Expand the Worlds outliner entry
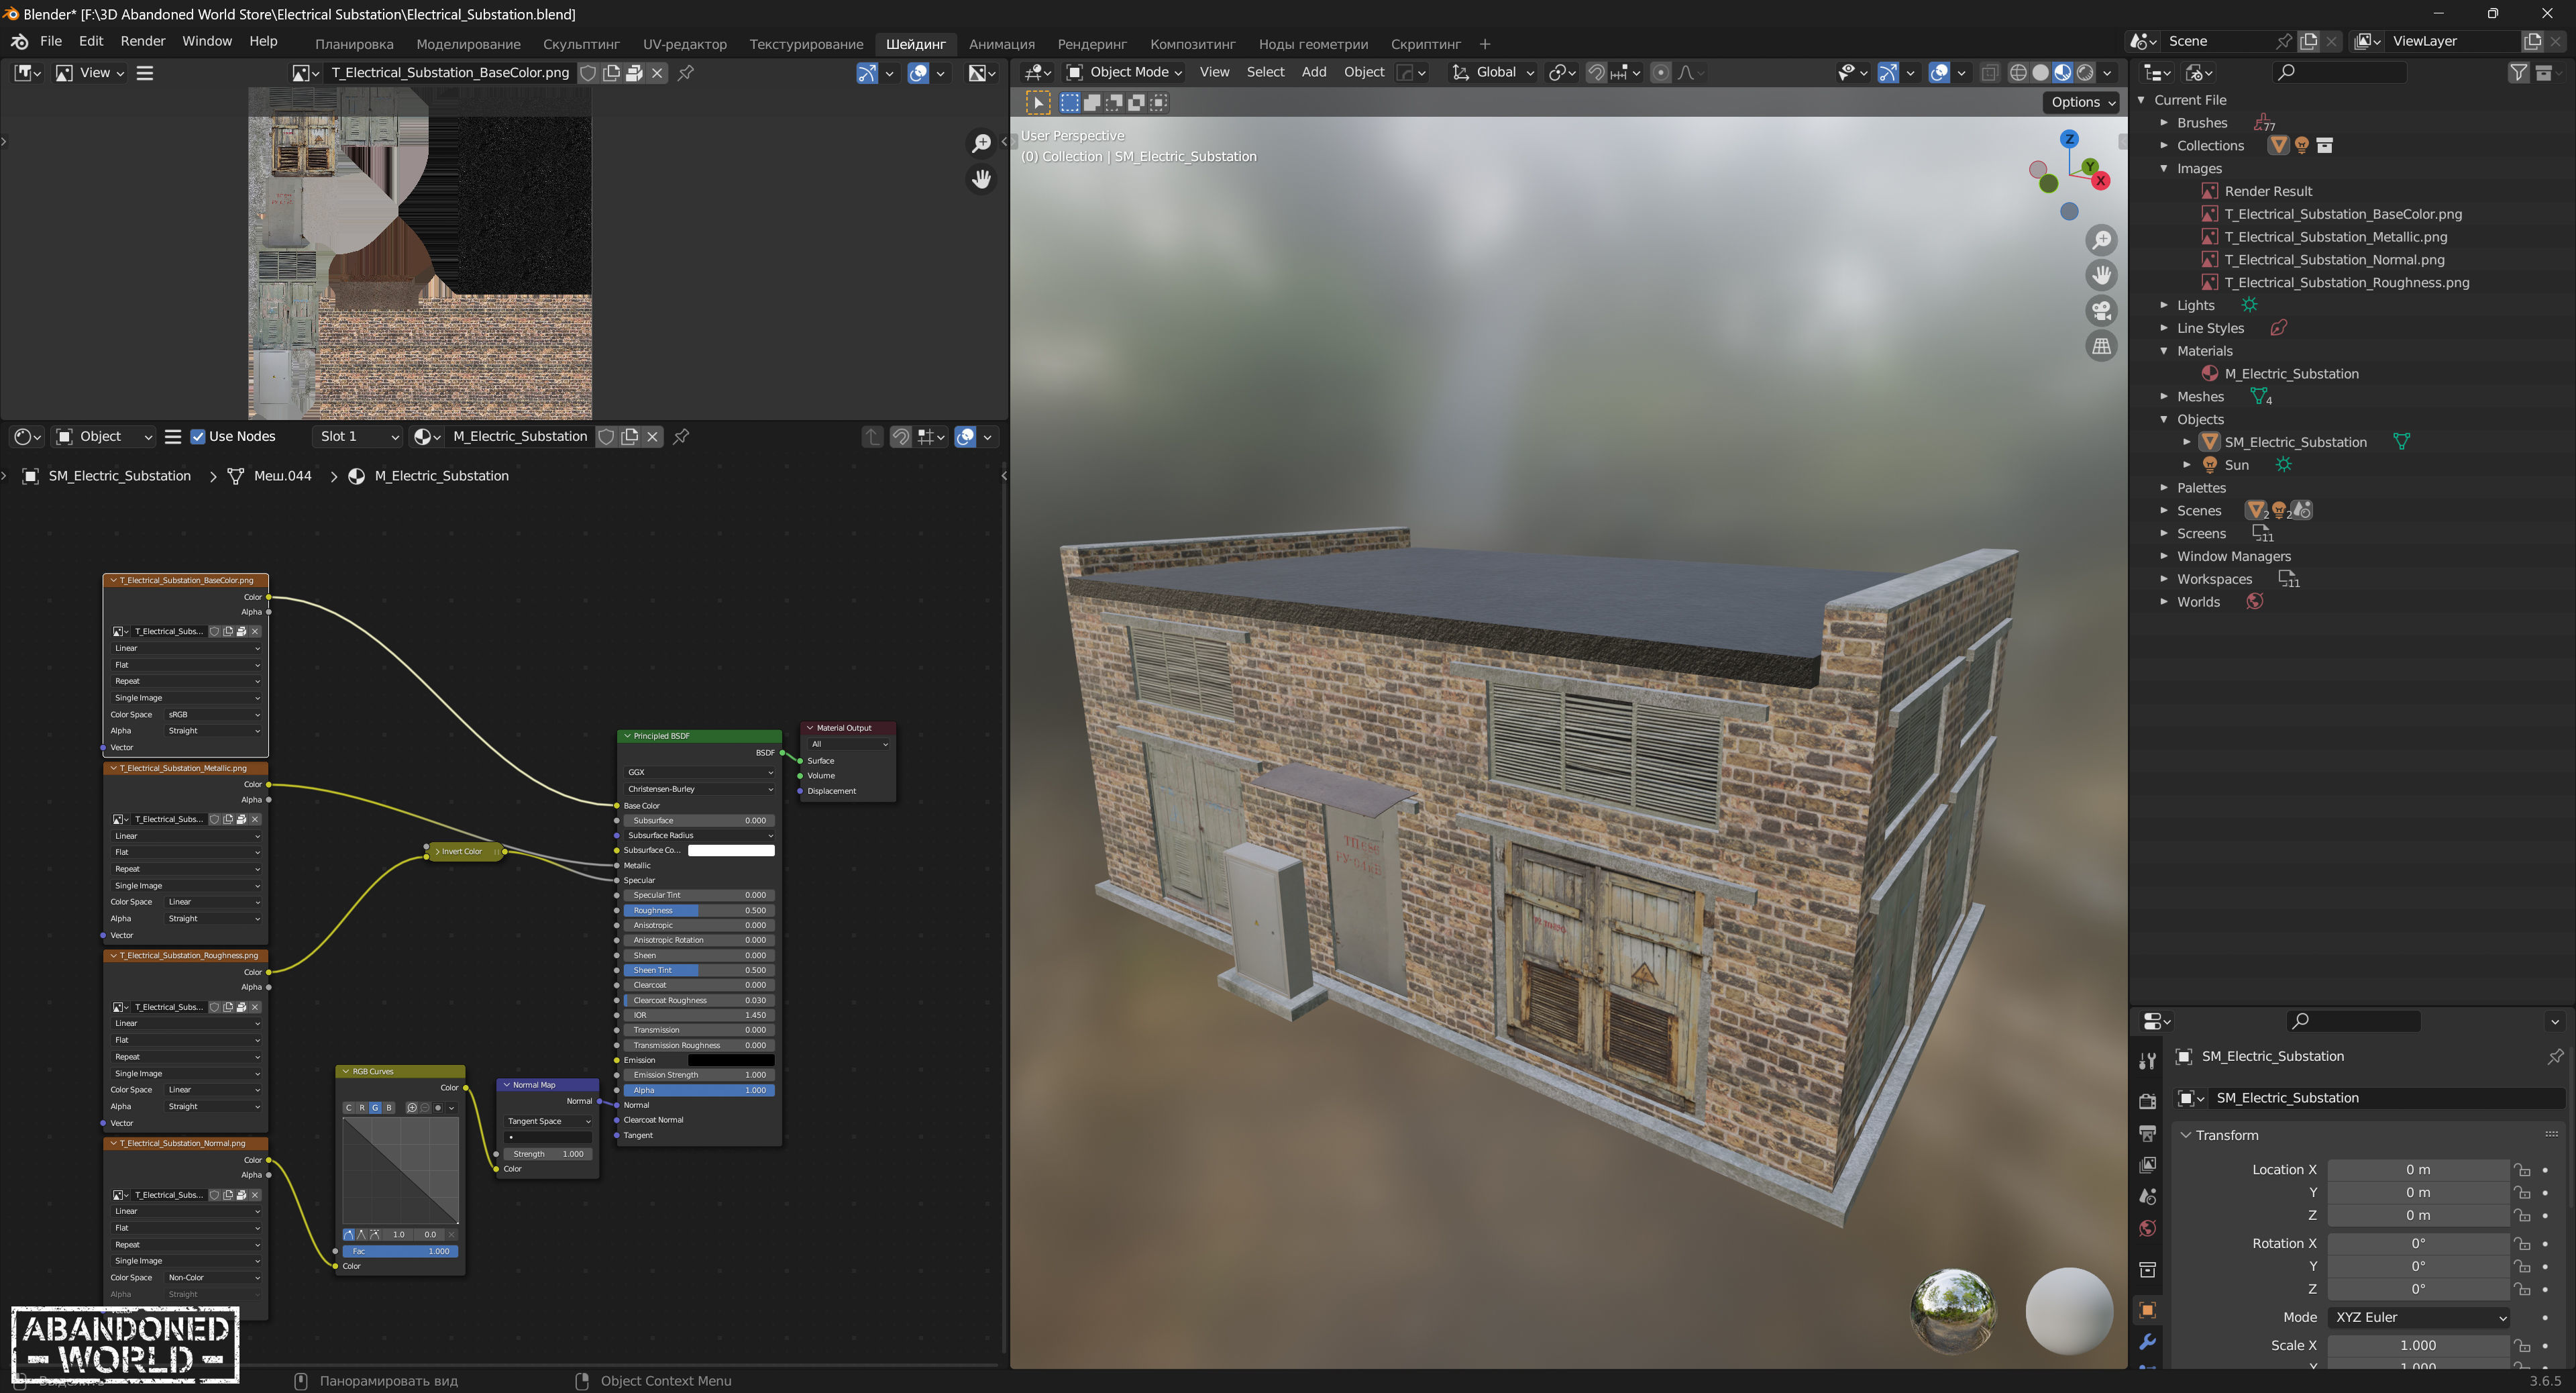 pos(2164,601)
